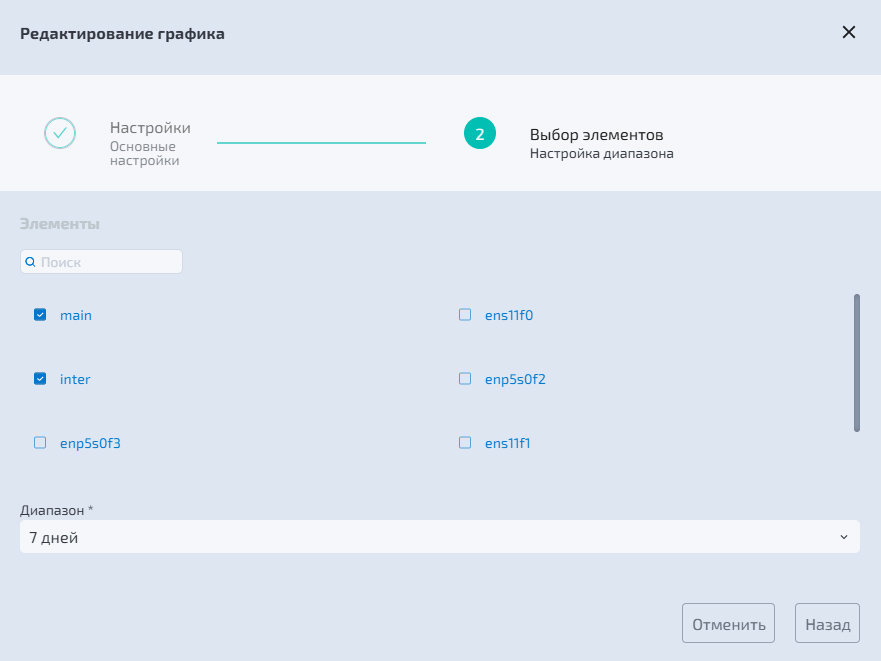The image size is (881, 661).
Task: Open the Настройки step title
Action: tap(150, 128)
